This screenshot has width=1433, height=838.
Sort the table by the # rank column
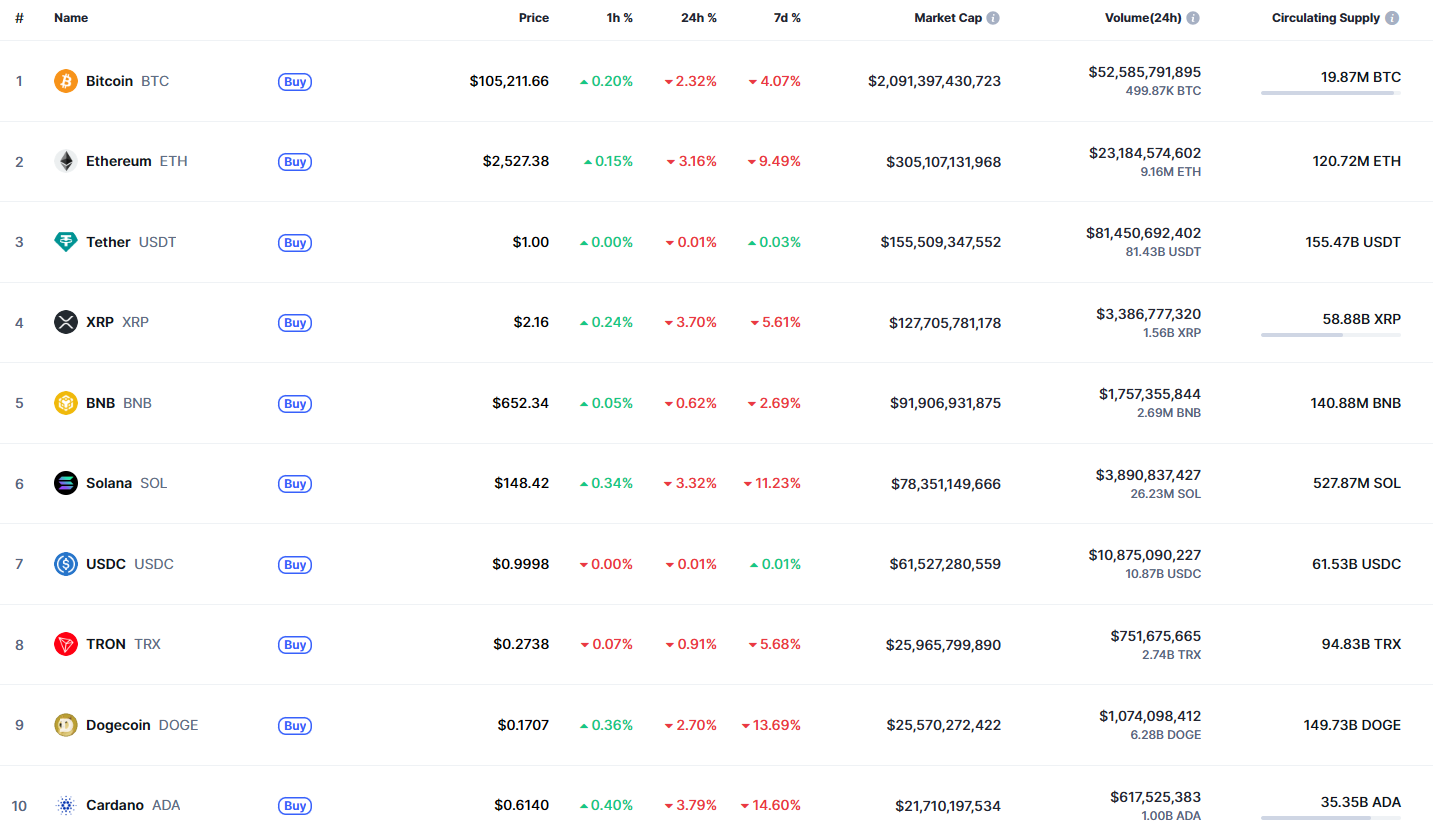coord(19,18)
